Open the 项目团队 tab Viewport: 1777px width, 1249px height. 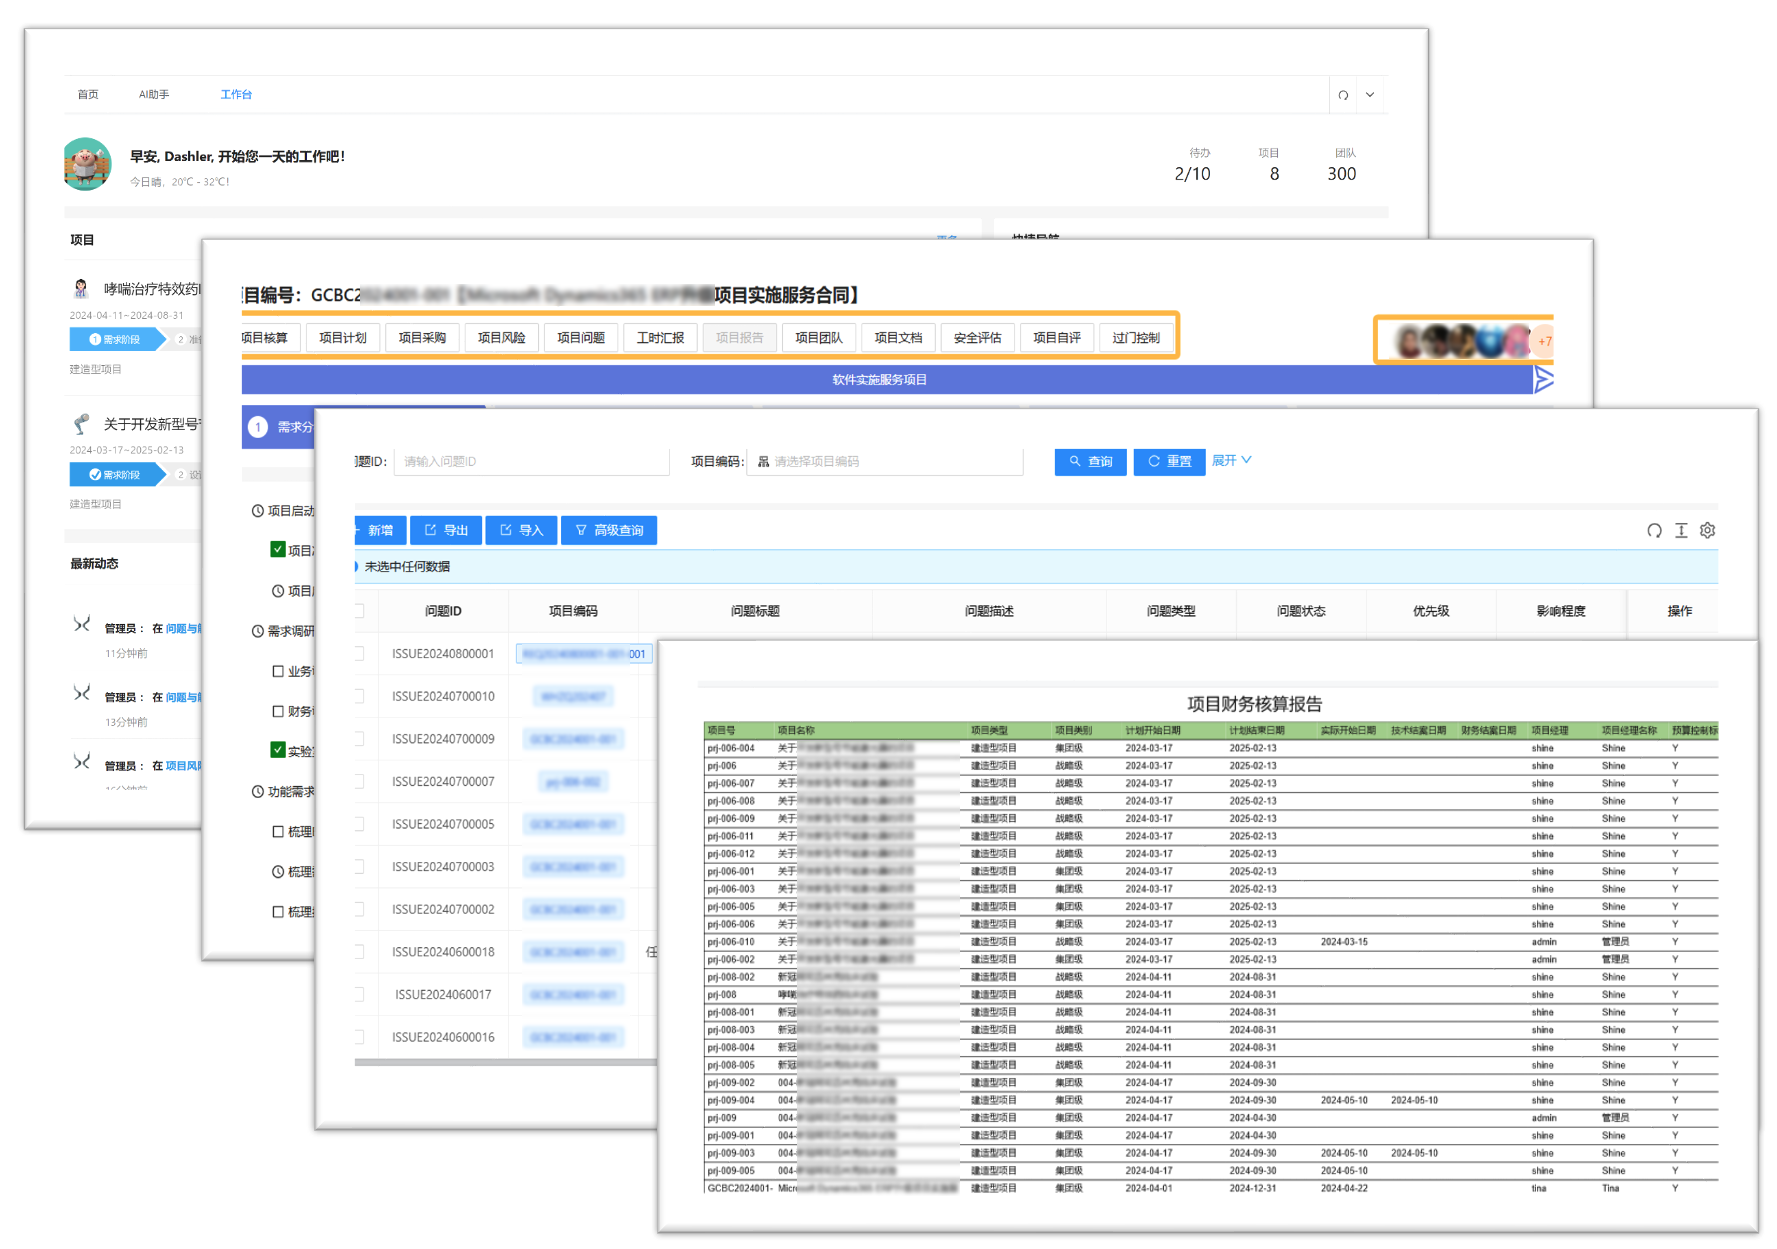point(819,338)
